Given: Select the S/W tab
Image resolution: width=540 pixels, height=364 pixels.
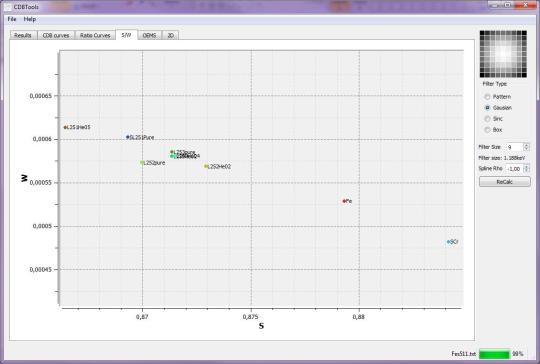Looking at the screenshot, I should 126,35.
